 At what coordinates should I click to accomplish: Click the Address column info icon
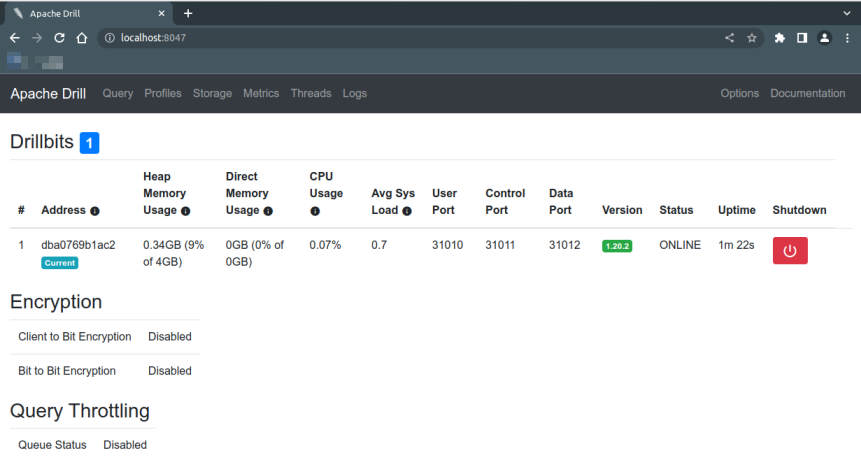[x=95, y=211]
